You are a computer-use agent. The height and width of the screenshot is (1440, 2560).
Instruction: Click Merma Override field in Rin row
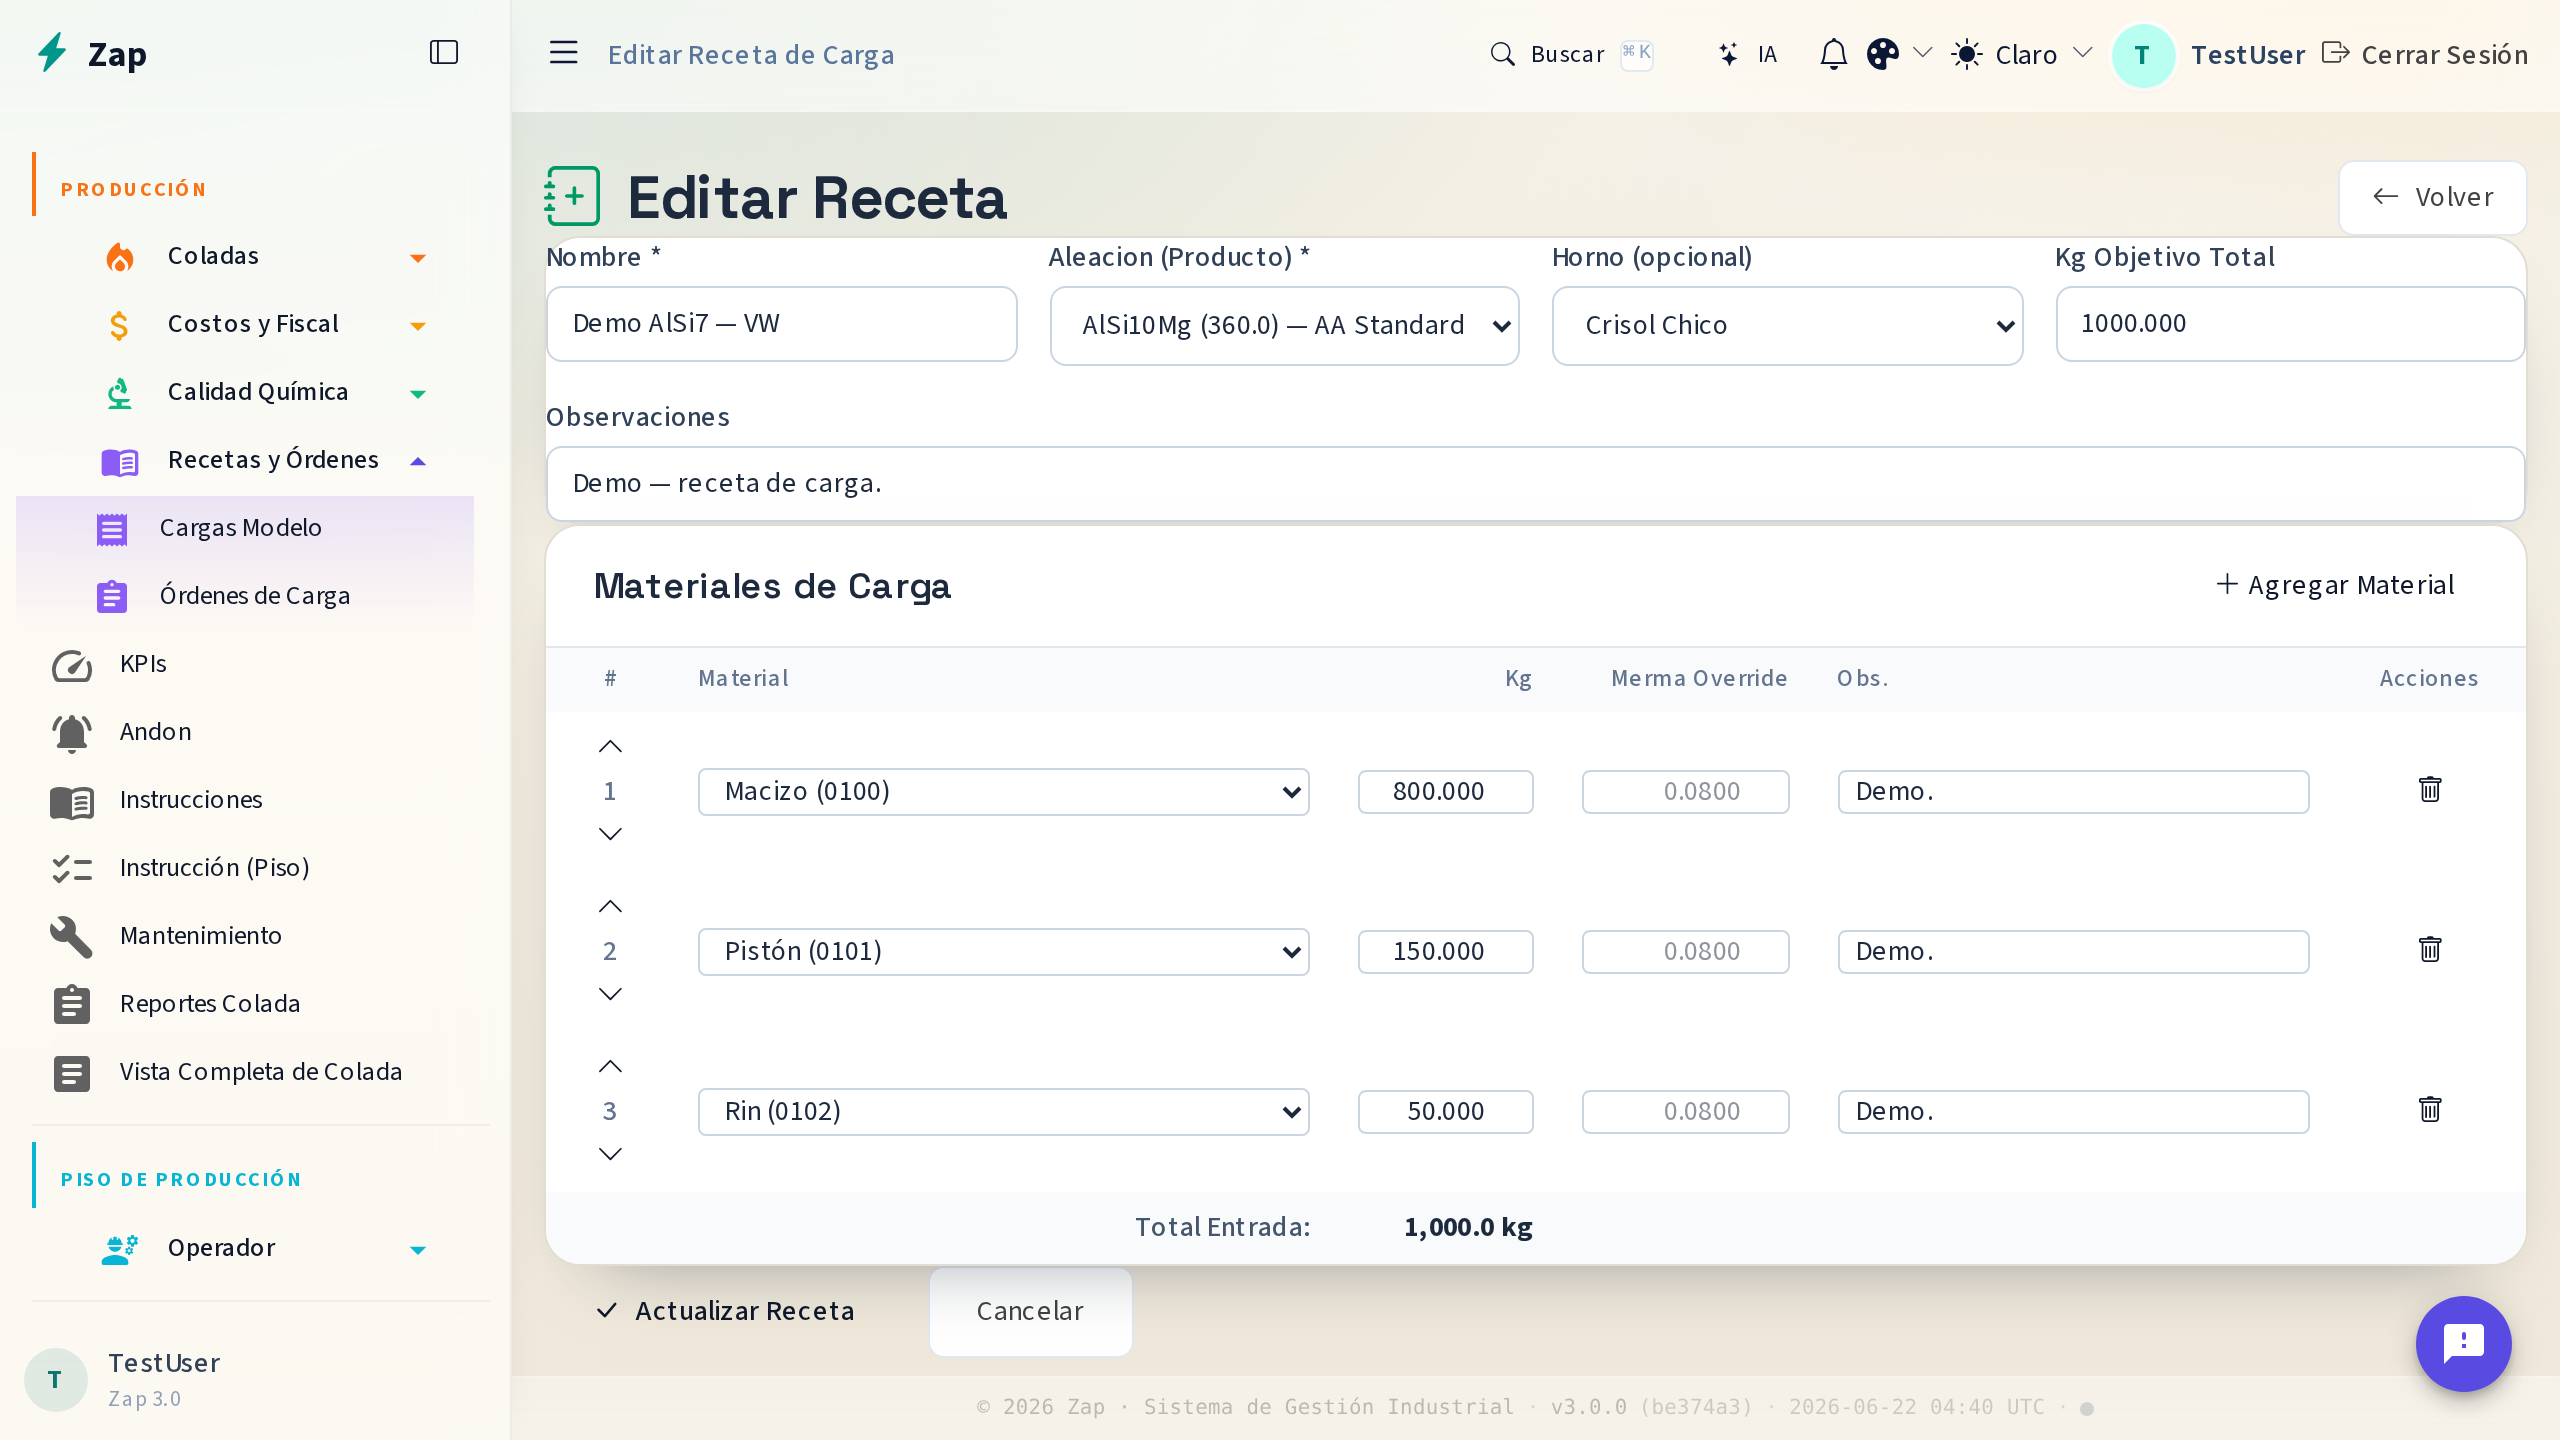(x=1685, y=1112)
